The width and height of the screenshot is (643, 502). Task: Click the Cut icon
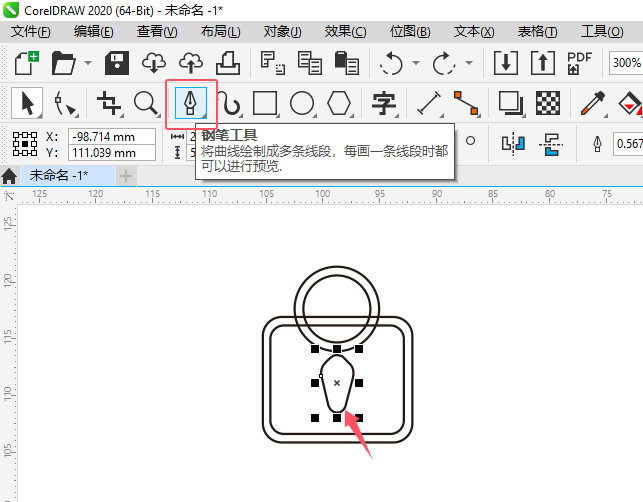point(272,63)
